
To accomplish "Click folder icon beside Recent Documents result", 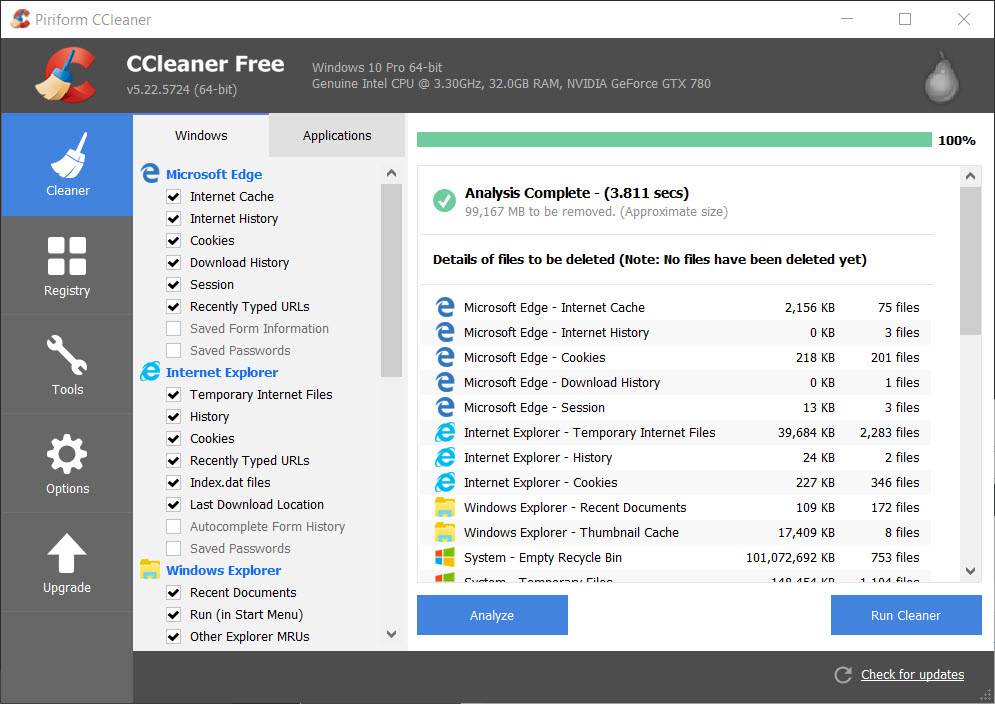I will point(445,507).
